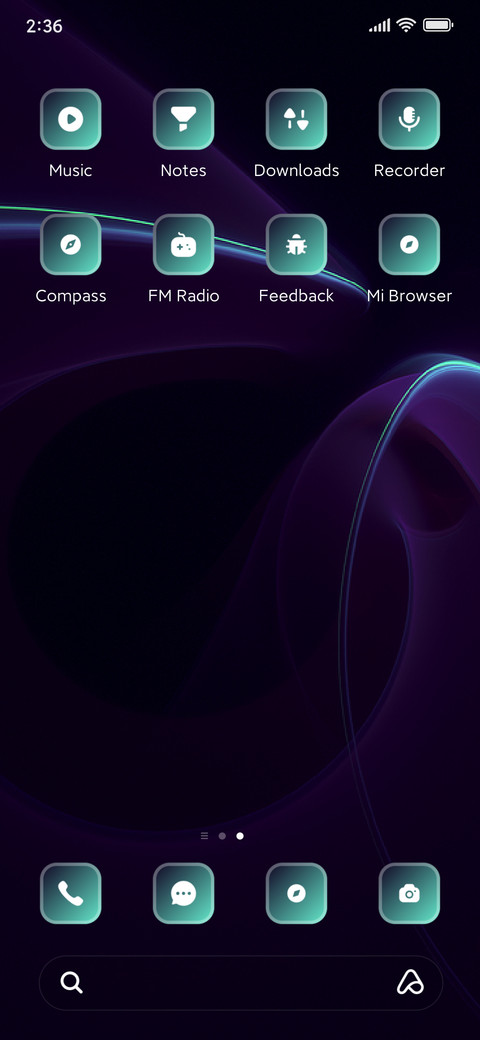Open the Downloads app
Viewport: 480px width, 1040px height.
click(296, 119)
